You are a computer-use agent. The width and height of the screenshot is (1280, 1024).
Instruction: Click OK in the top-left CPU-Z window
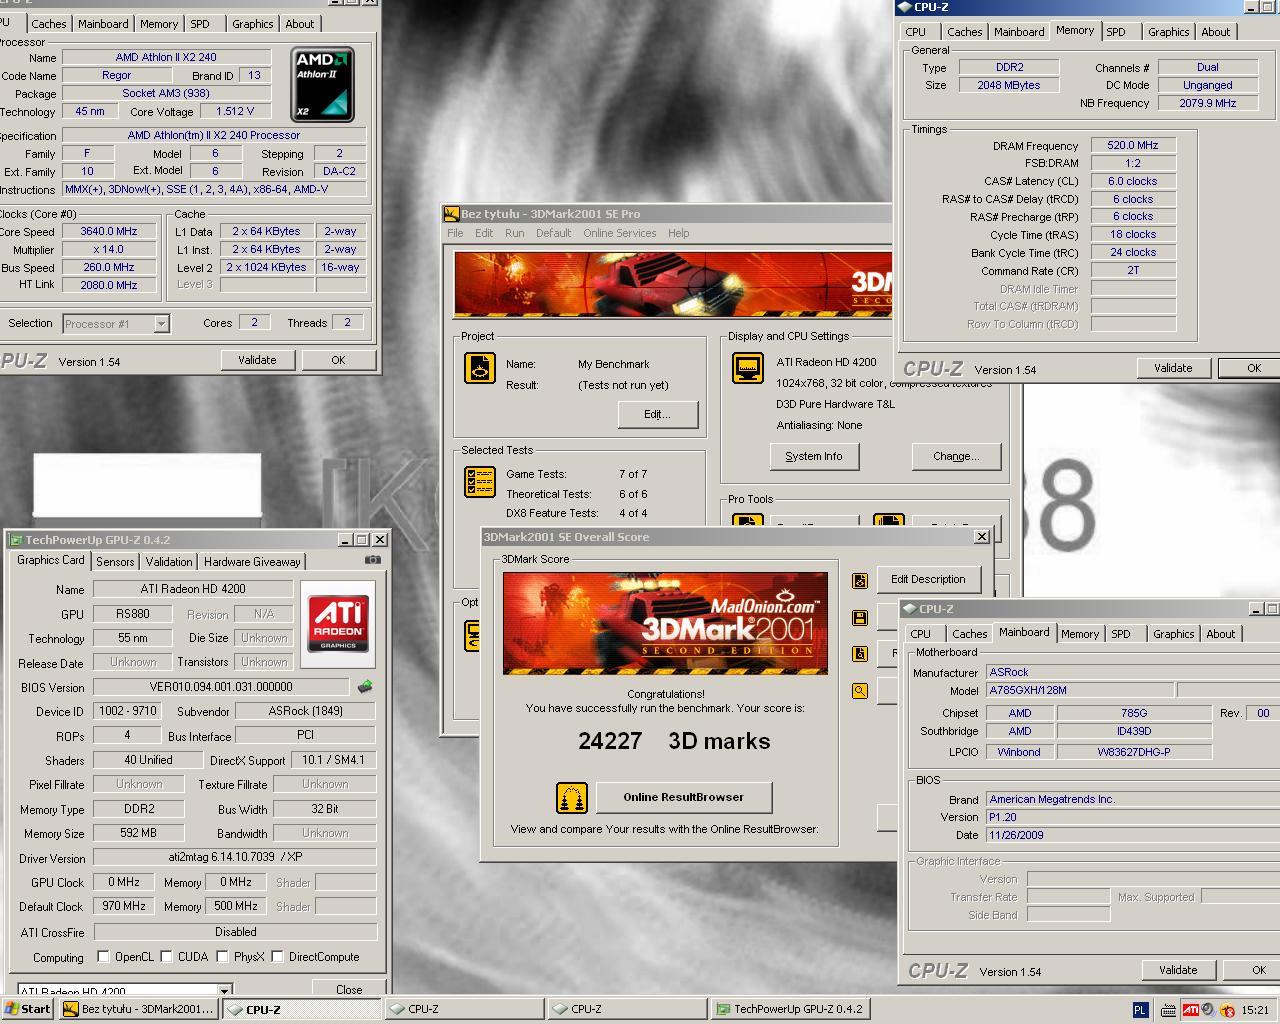click(338, 360)
